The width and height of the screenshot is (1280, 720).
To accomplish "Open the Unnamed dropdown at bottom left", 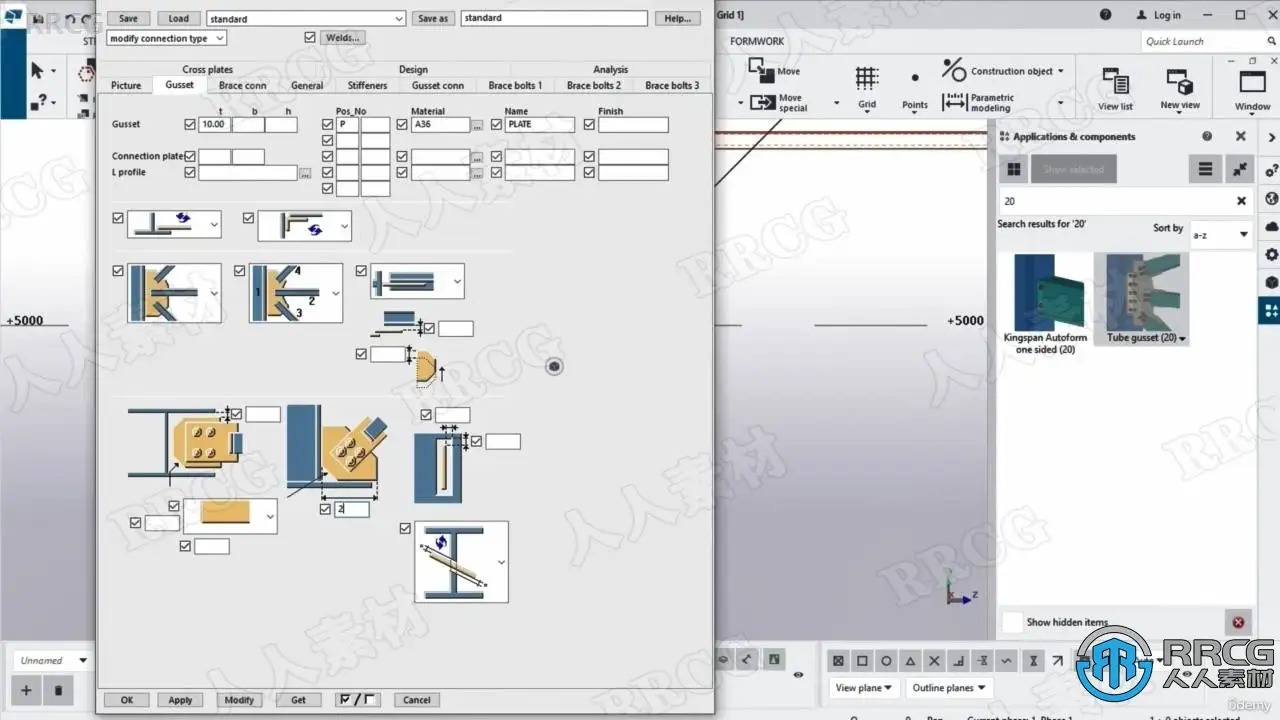I will coord(52,660).
